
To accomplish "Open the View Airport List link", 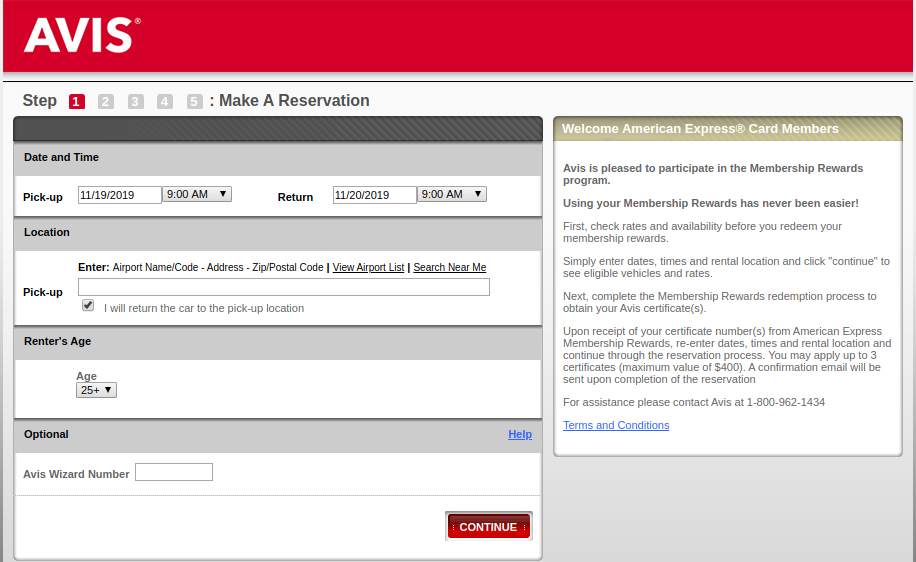I will pyautogui.click(x=368, y=267).
